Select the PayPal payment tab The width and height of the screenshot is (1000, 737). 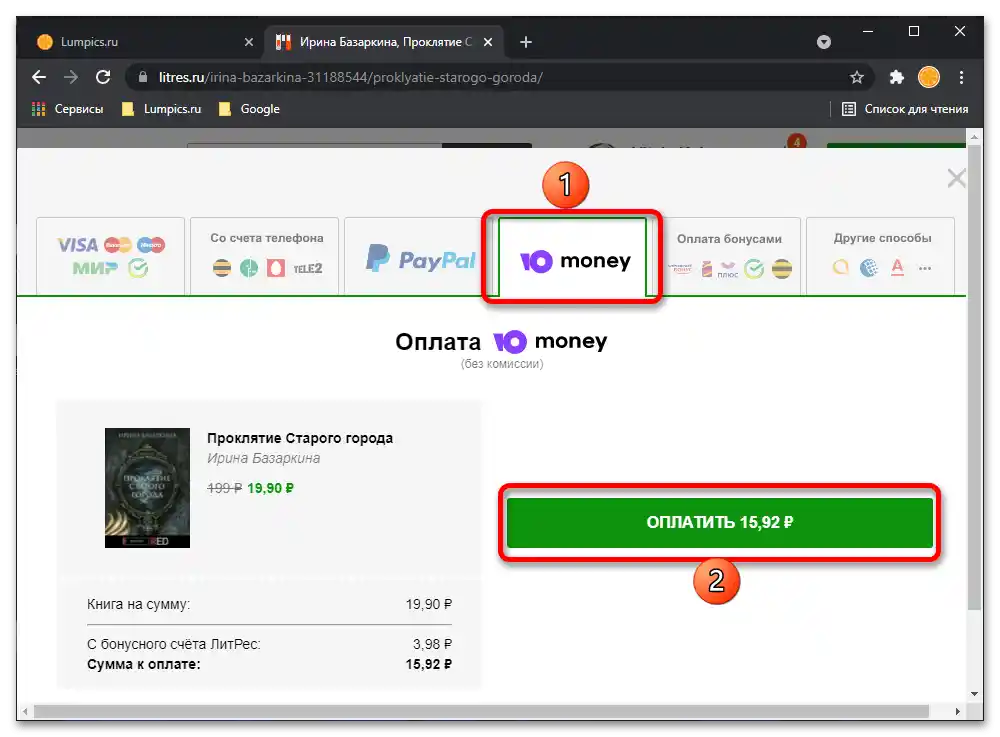pyautogui.click(x=418, y=256)
